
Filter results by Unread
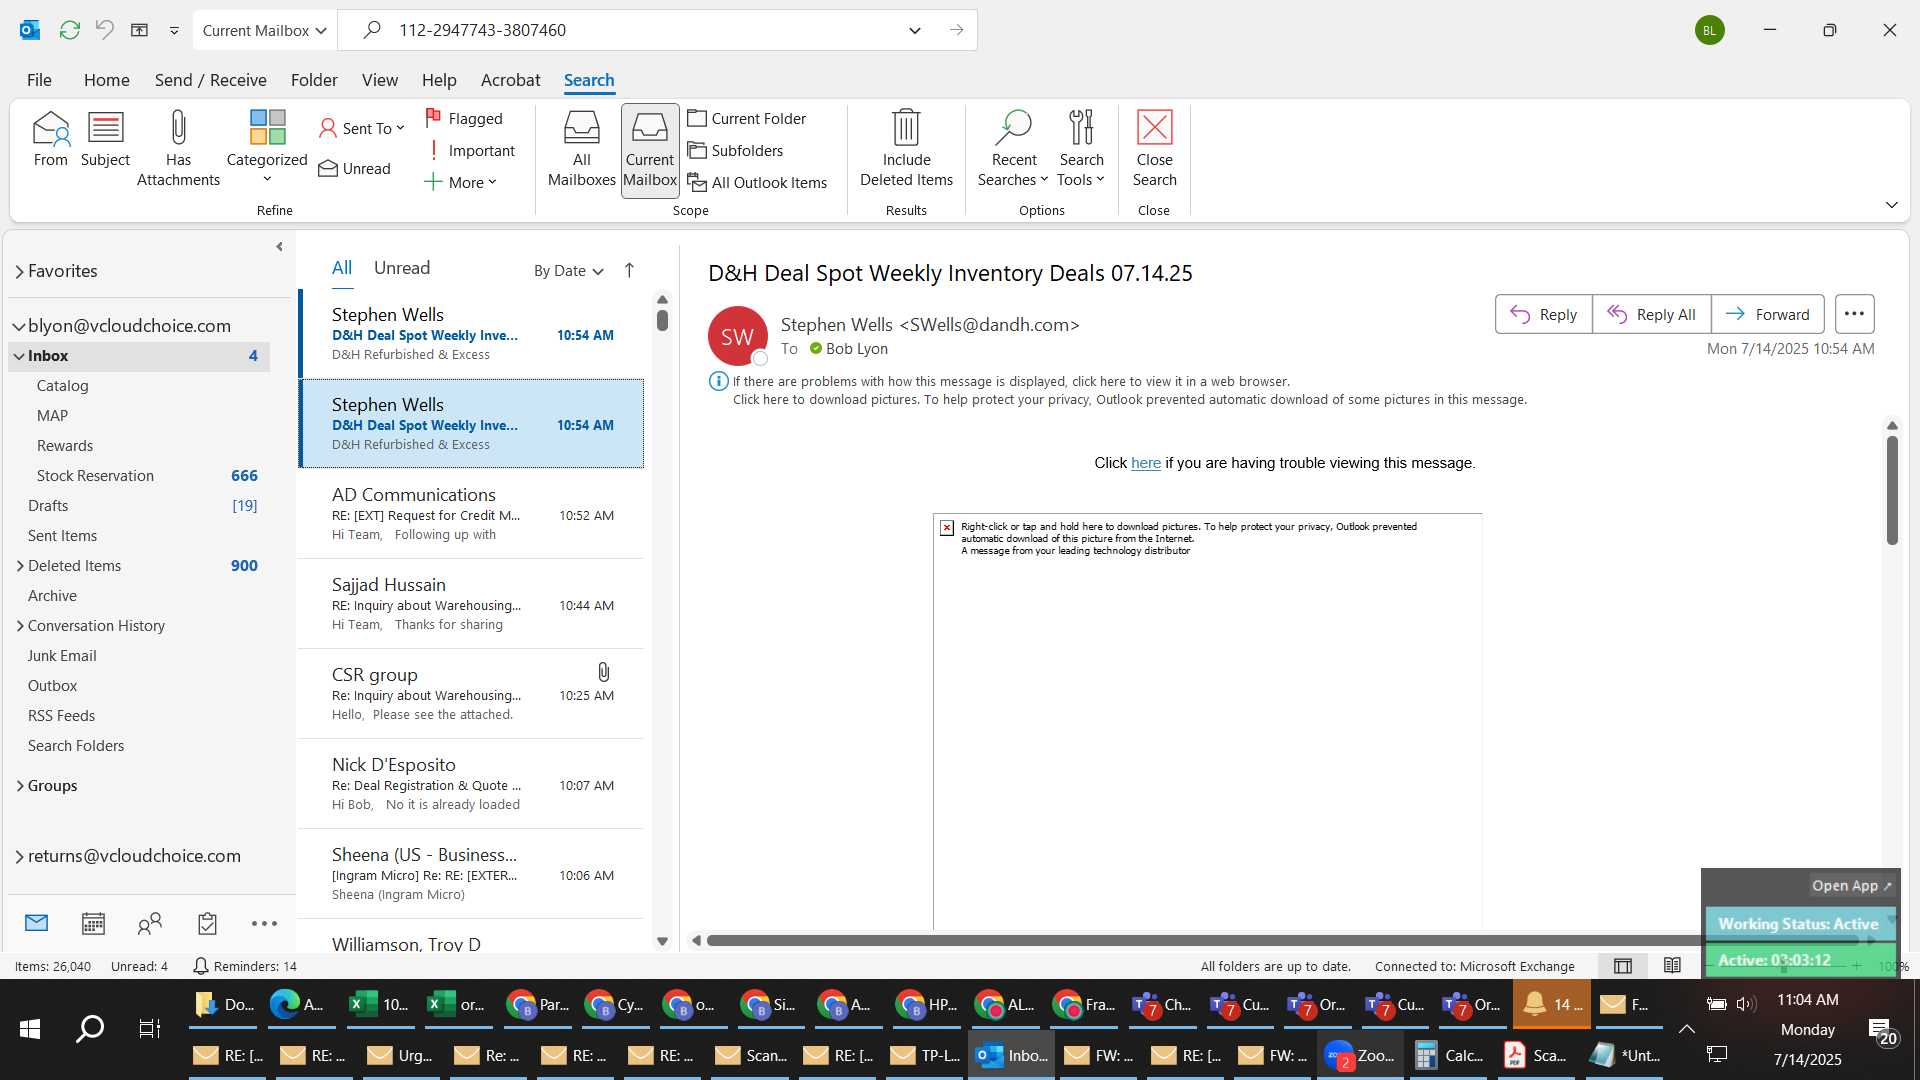click(x=354, y=168)
